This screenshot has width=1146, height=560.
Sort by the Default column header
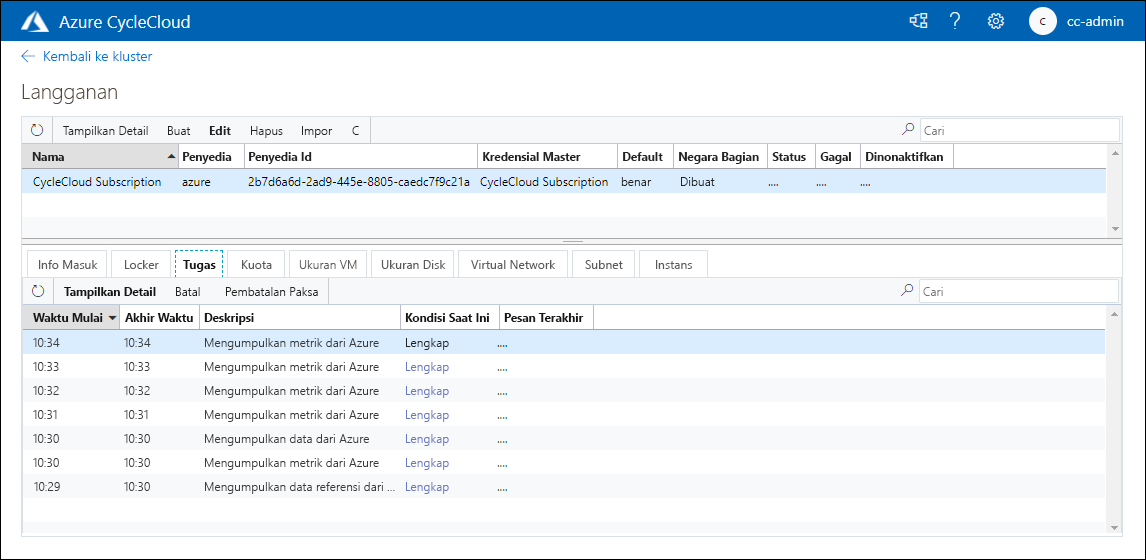pyautogui.click(x=644, y=156)
